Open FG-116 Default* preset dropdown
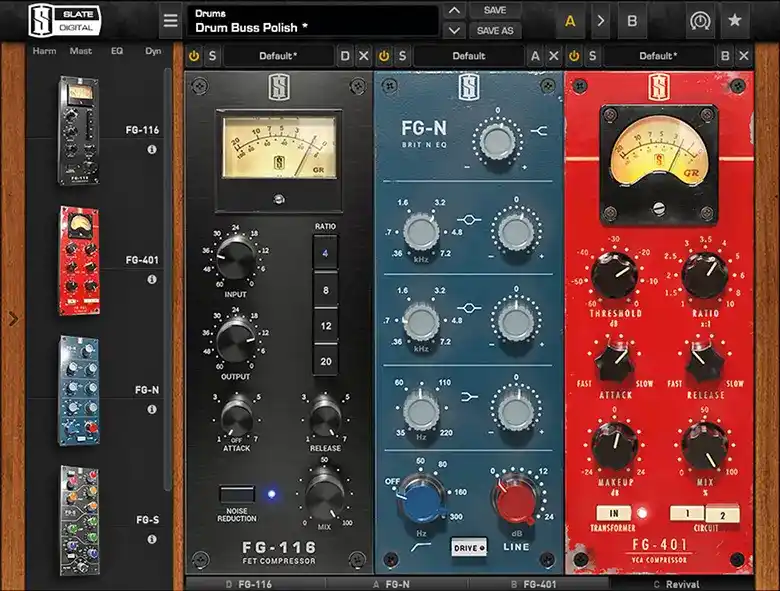This screenshot has width=780, height=591. click(x=278, y=56)
